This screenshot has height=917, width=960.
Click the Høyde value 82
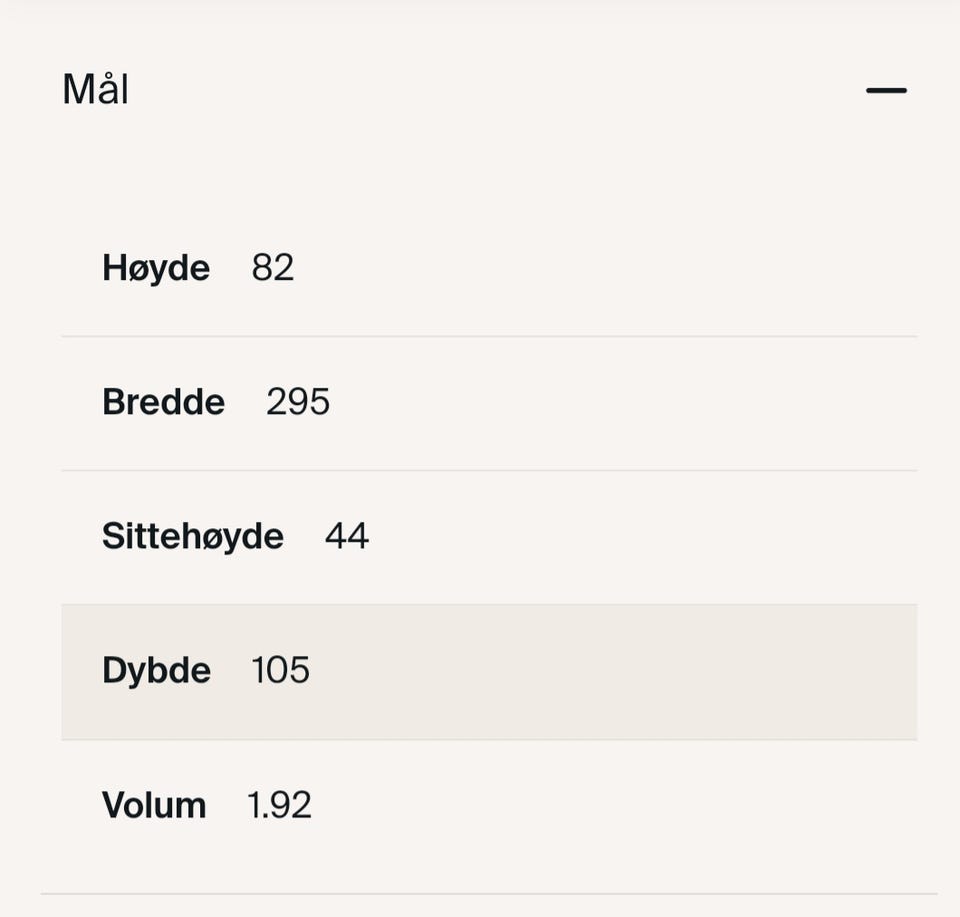click(x=272, y=268)
